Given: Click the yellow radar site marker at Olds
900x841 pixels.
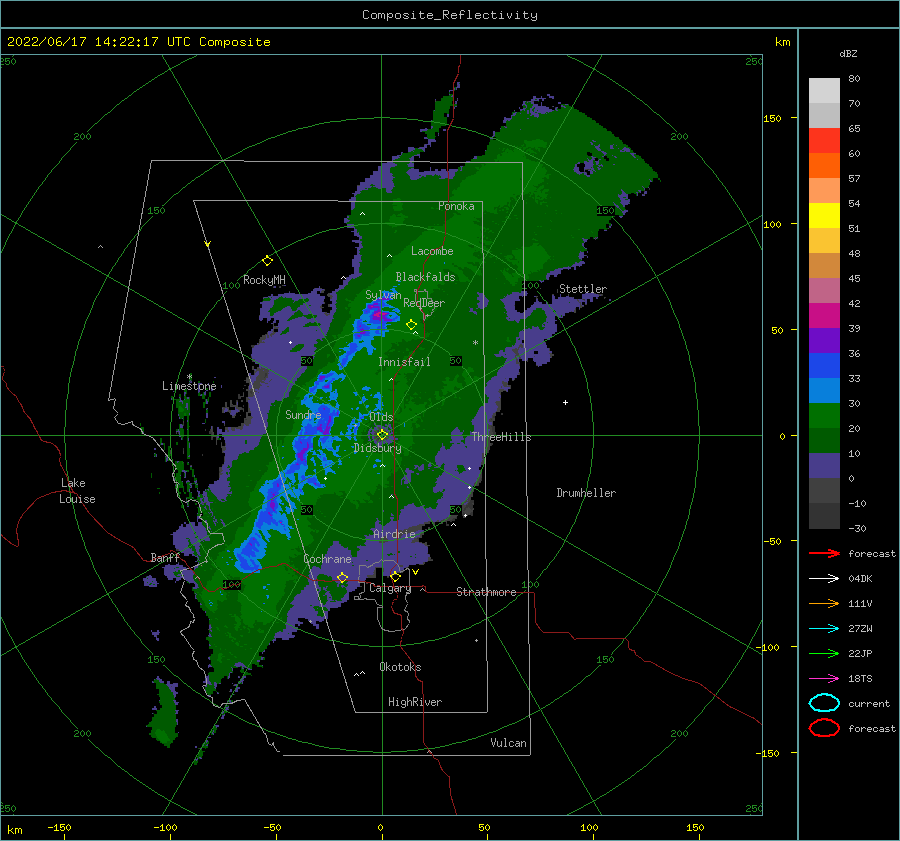Looking at the screenshot, I should pos(382,435).
